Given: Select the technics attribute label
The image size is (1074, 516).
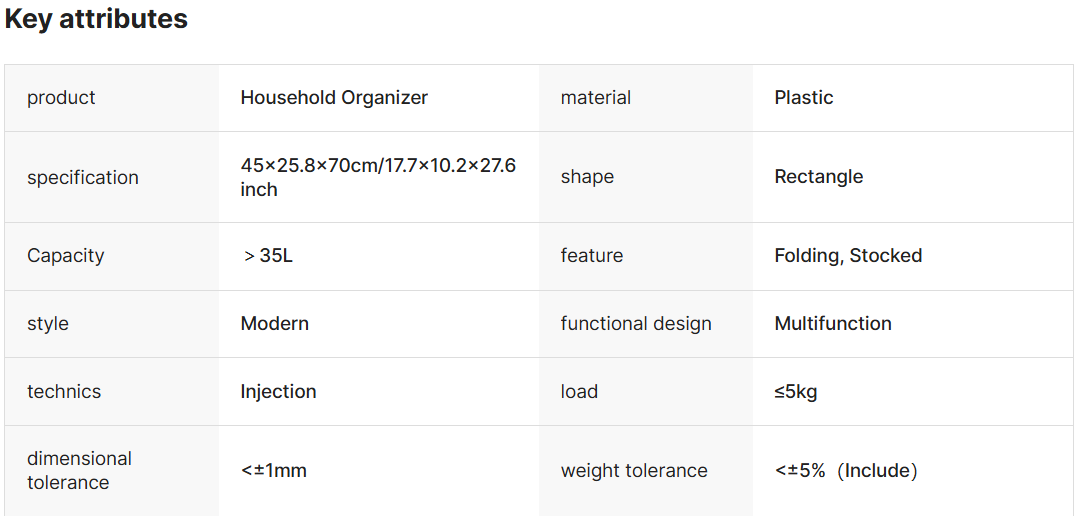Looking at the screenshot, I should pyautogui.click(x=64, y=392).
